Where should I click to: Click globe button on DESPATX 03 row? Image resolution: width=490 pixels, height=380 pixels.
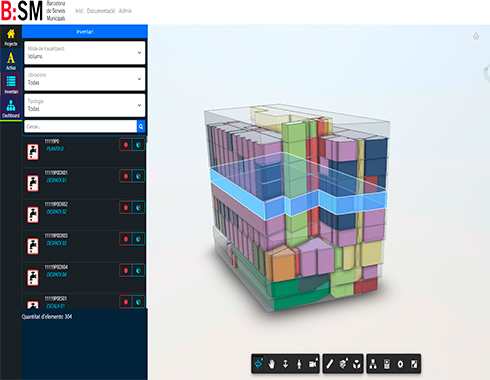coord(138,239)
